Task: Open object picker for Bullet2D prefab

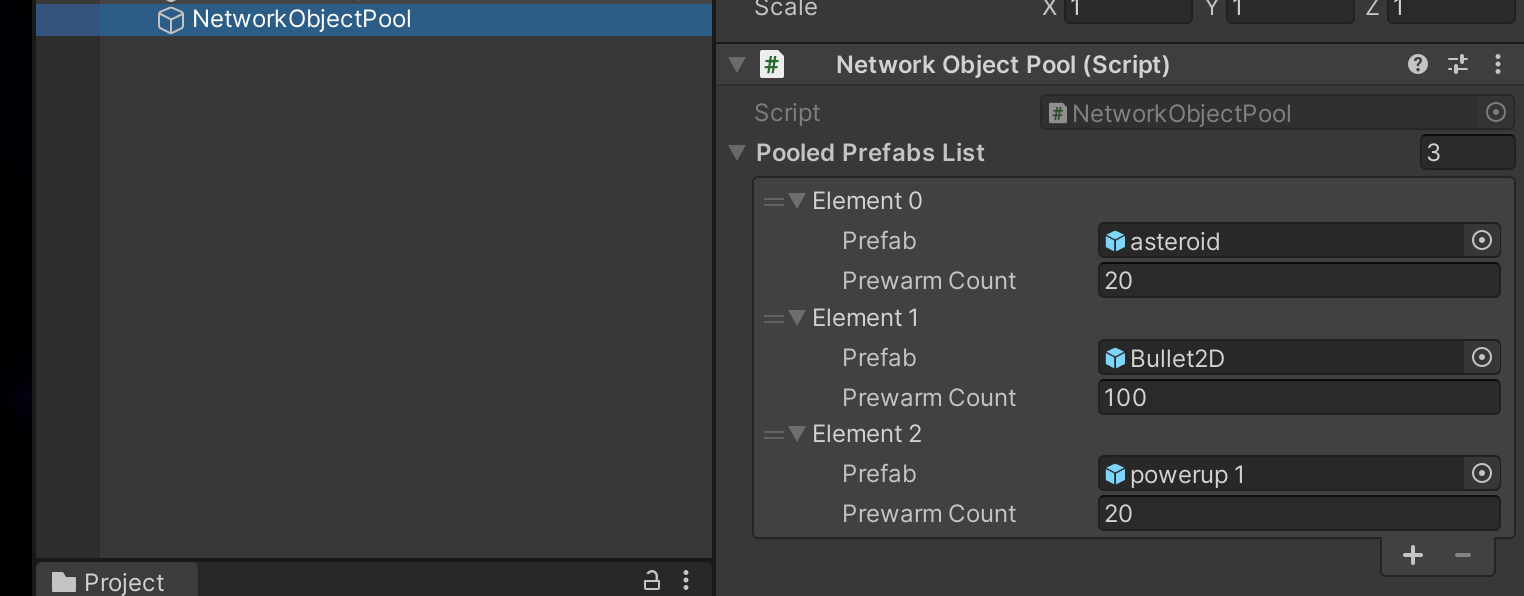Action: tap(1482, 357)
